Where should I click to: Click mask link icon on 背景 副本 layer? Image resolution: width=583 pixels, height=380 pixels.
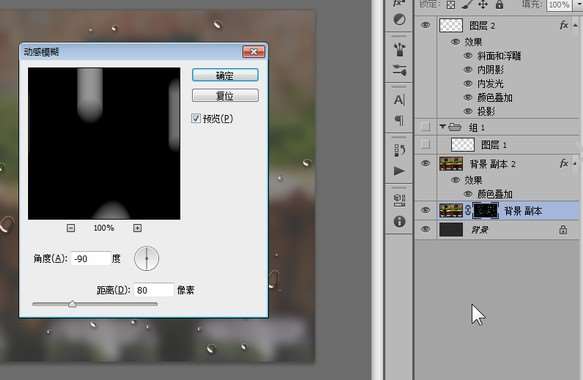[468, 210]
